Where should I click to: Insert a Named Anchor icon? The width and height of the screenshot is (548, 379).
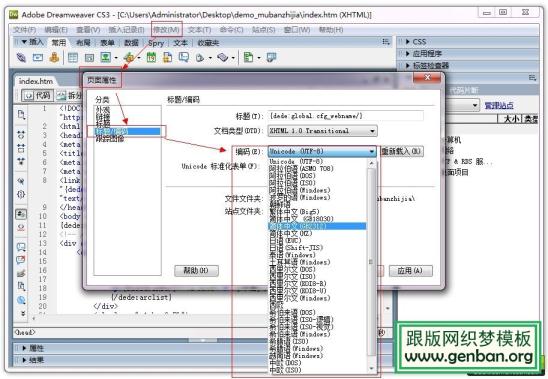click(x=54, y=57)
